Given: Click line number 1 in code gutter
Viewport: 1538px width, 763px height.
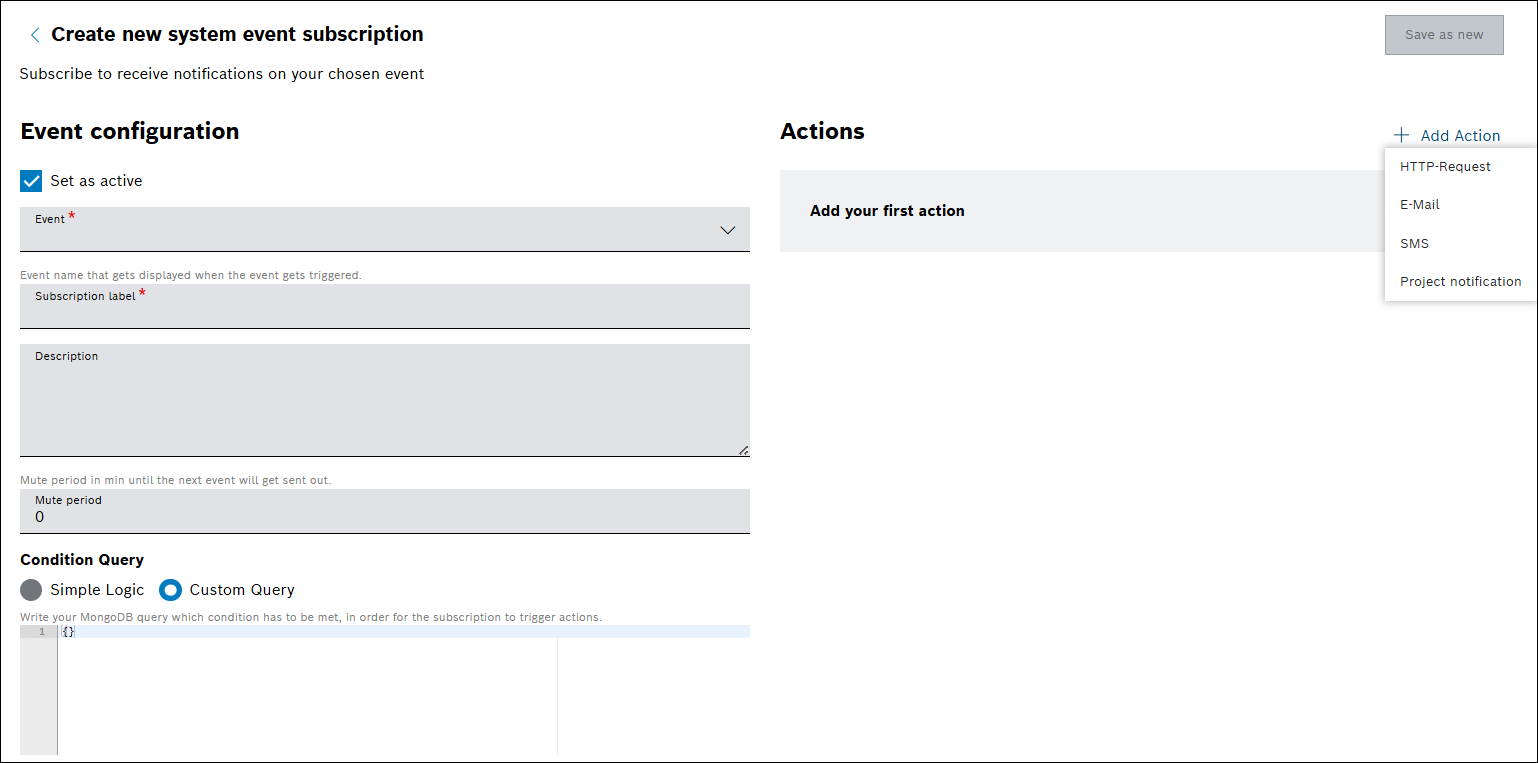Looking at the screenshot, I should coord(42,632).
